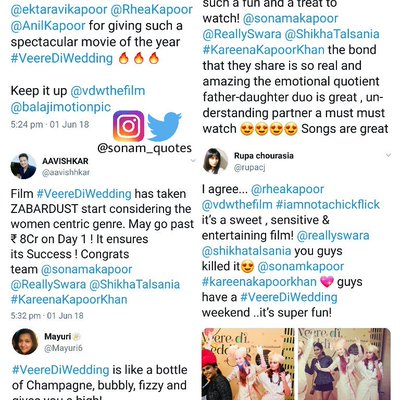This screenshot has height=400, width=400.
Task: View right Veere Di Wedding photo
Action: tap(344, 364)
